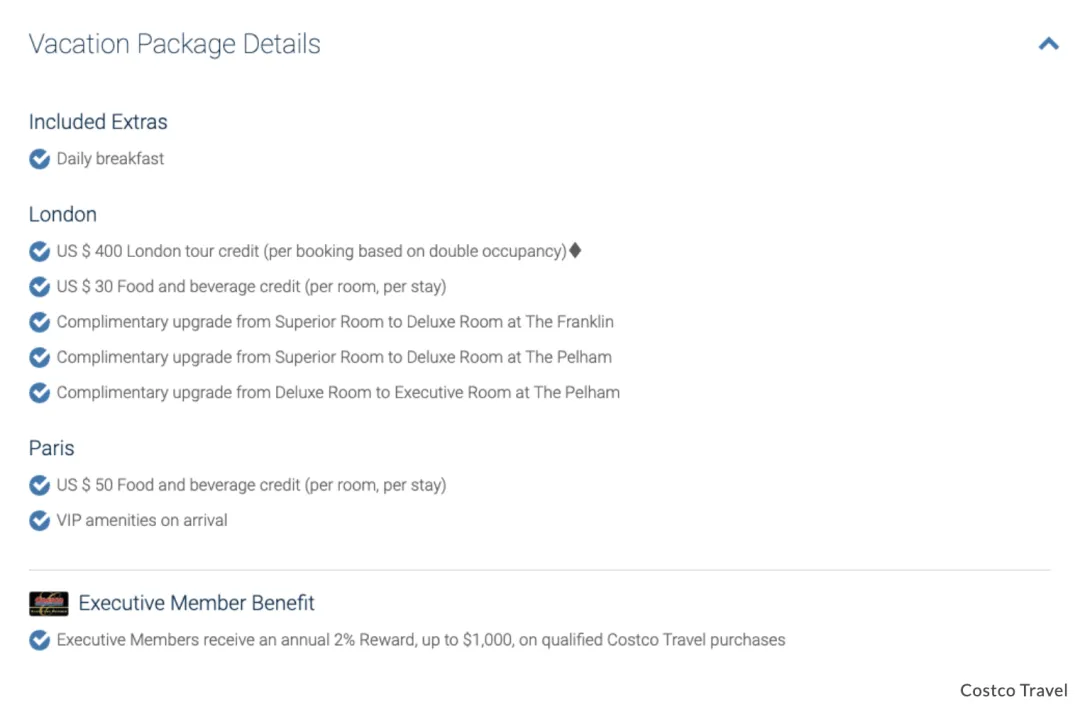This screenshot has height=707, width=1080.
Task: Click checkmark for Superior to Deluxe Pelham upgrade
Action: pos(39,358)
